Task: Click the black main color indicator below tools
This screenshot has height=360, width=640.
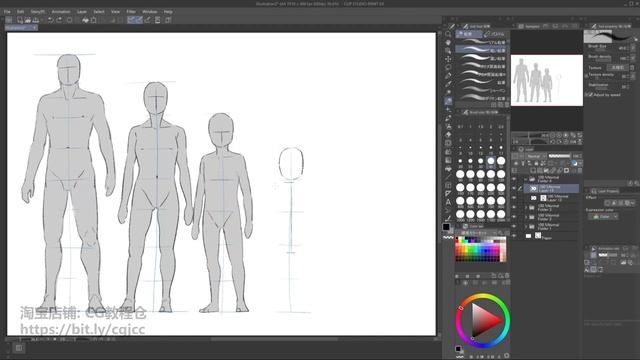Action: pyautogui.click(x=446, y=227)
